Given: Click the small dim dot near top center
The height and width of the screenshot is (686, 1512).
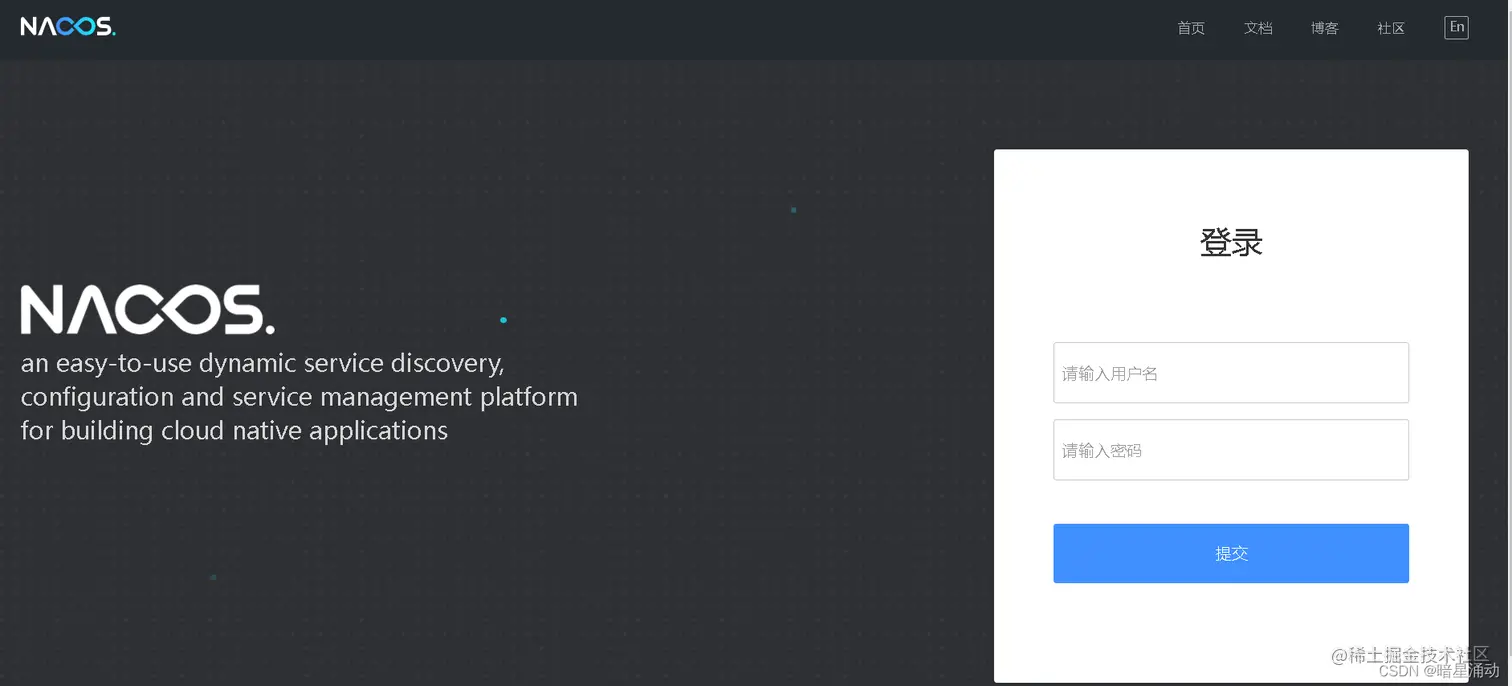Looking at the screenshot, I should coord(793,210).
